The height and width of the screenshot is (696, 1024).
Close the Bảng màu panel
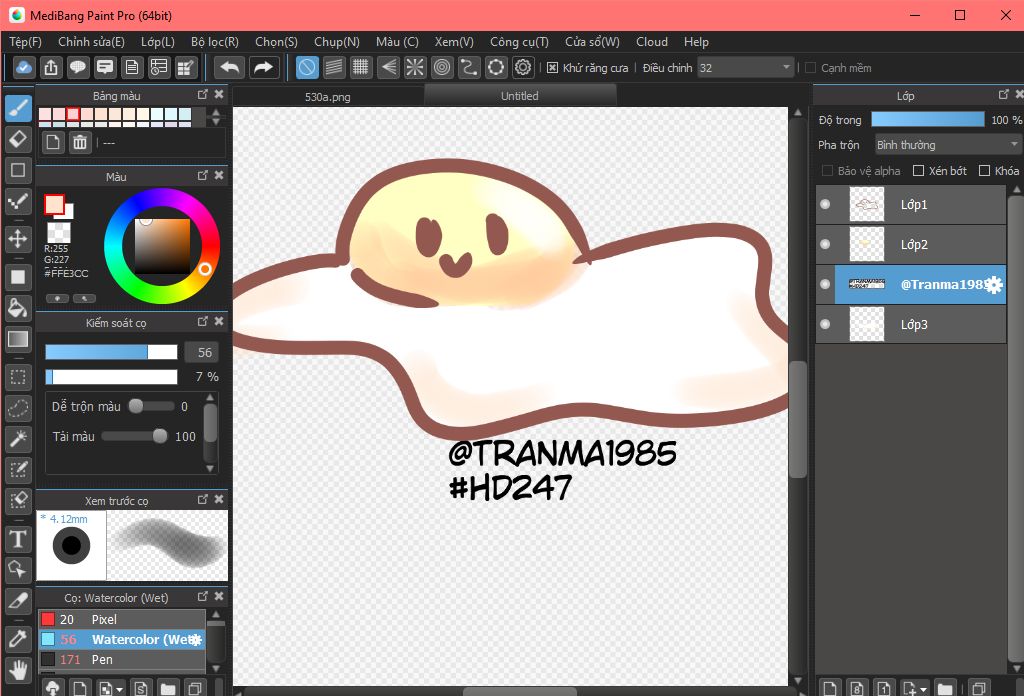(219, 95)
